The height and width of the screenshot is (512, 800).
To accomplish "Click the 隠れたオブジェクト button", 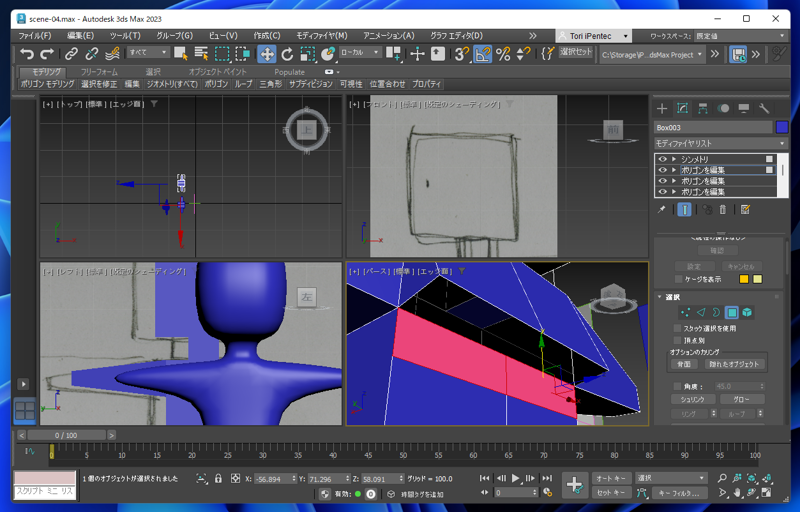I will click(734, 364).
